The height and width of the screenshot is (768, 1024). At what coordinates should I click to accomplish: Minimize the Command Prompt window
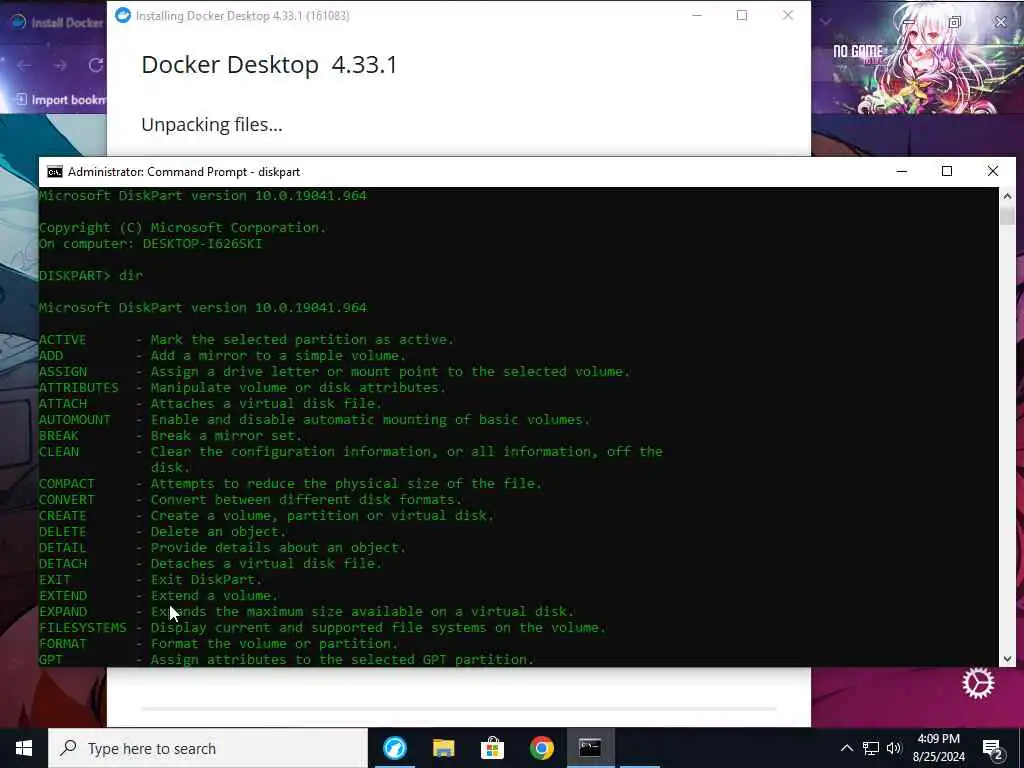tap(902, 171)
